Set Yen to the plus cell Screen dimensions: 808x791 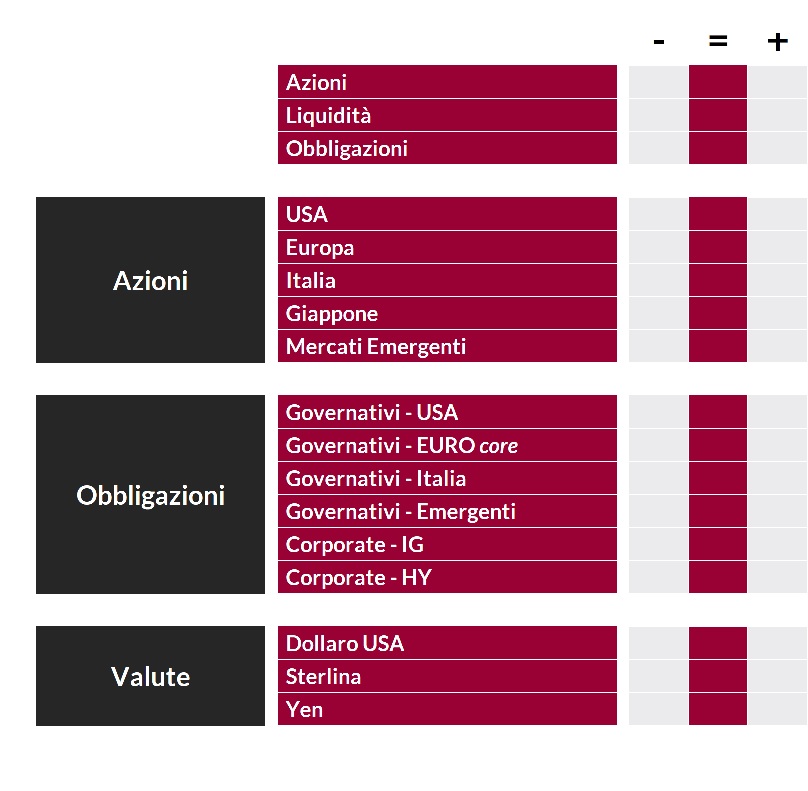point(778,709)
